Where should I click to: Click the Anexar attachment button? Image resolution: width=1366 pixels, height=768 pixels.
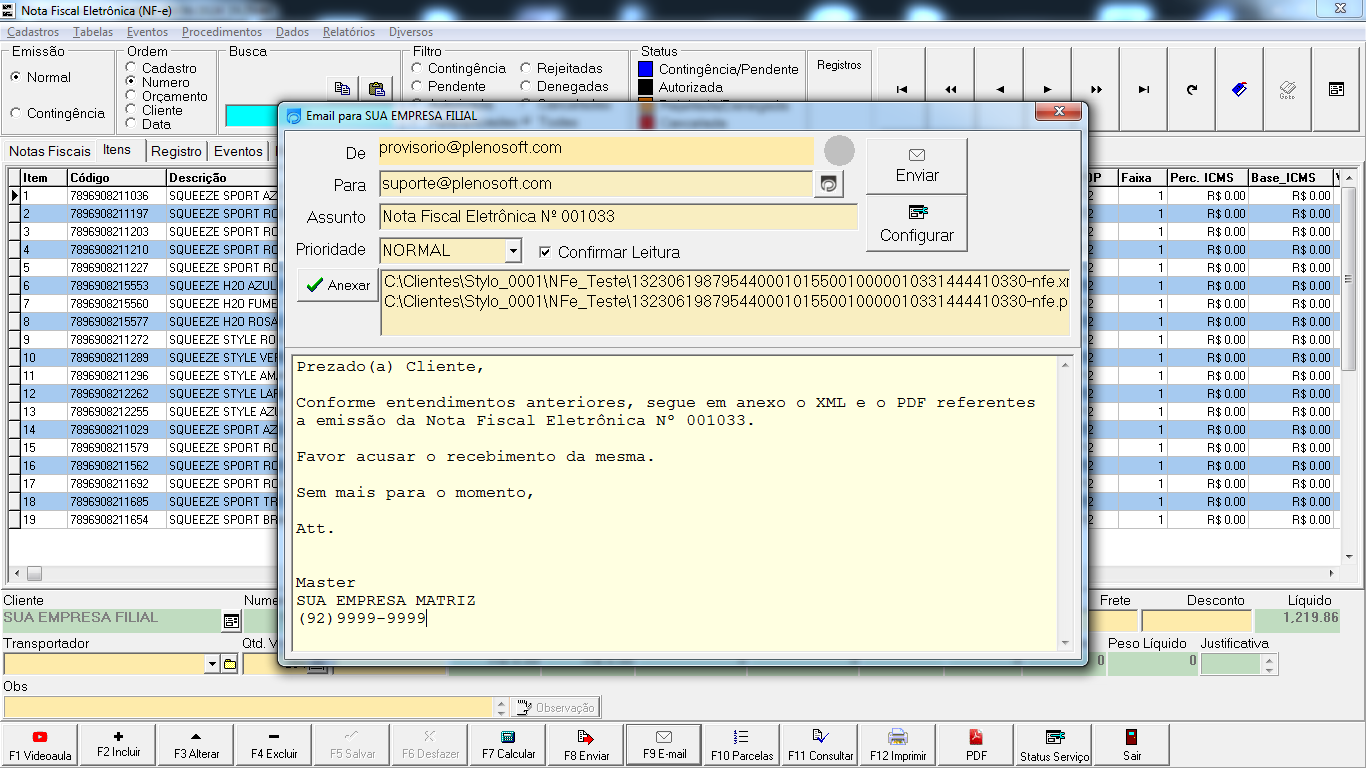(338, 285)
